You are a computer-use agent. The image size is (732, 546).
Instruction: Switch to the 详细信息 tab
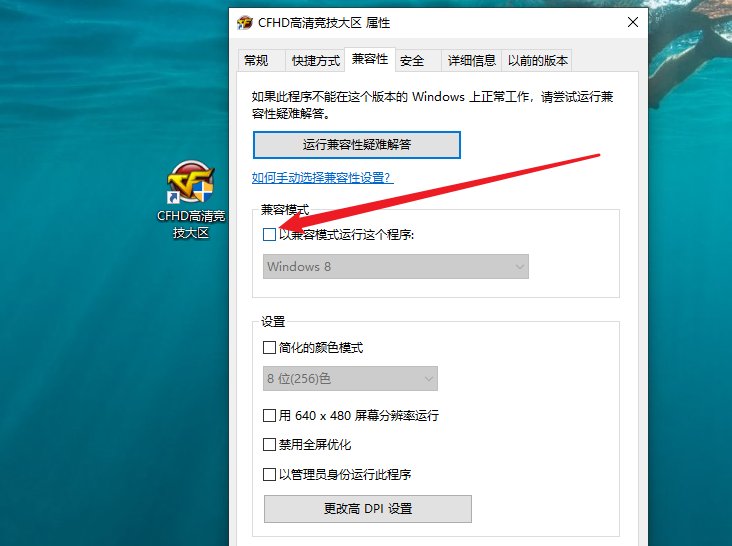(472, 61)
